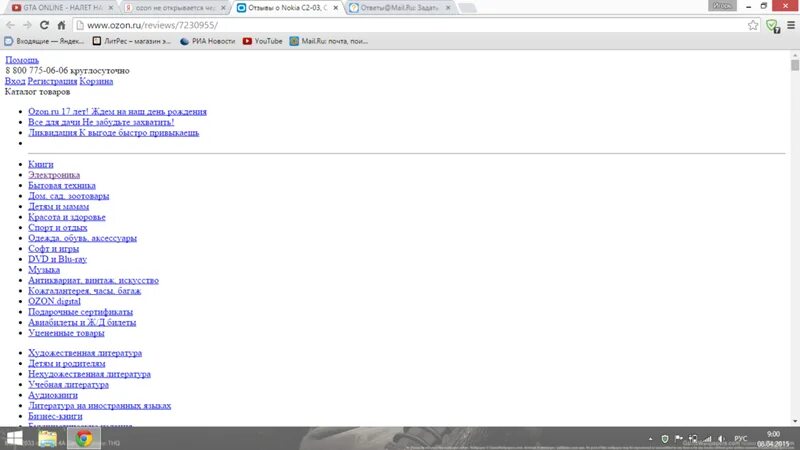The image size is (800, 450).
Task: Open the ЛитРес bookmark
Action: point(132,41)
